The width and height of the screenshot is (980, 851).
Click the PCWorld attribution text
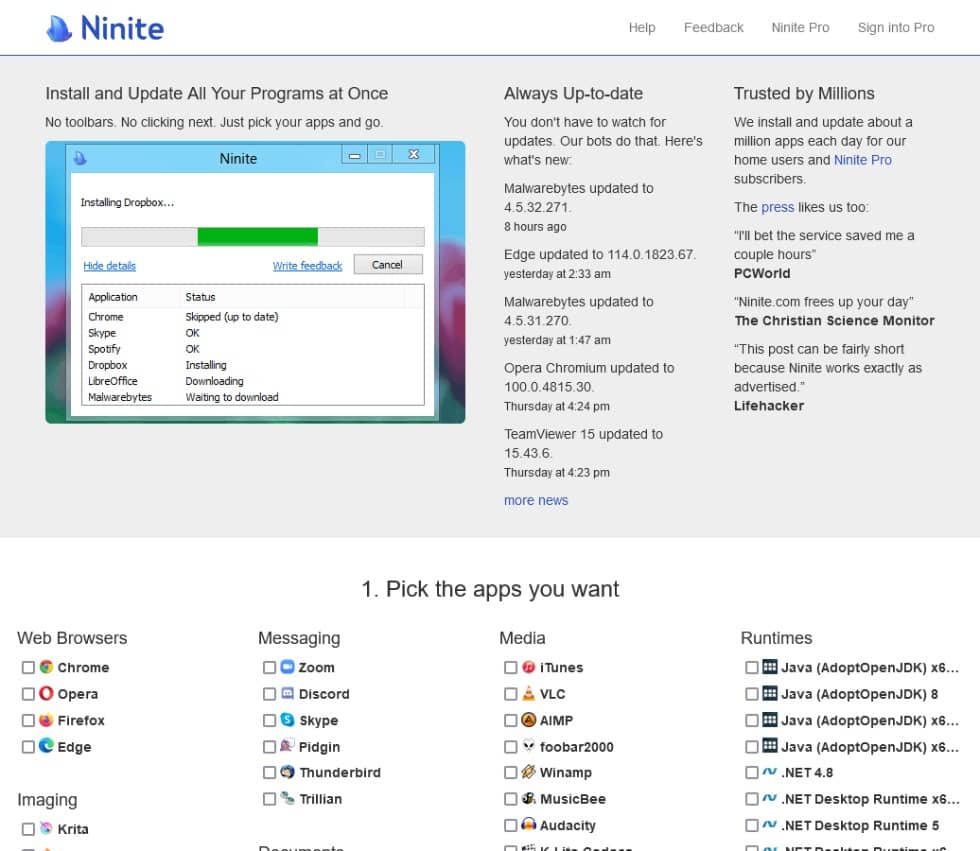[762, 273]
